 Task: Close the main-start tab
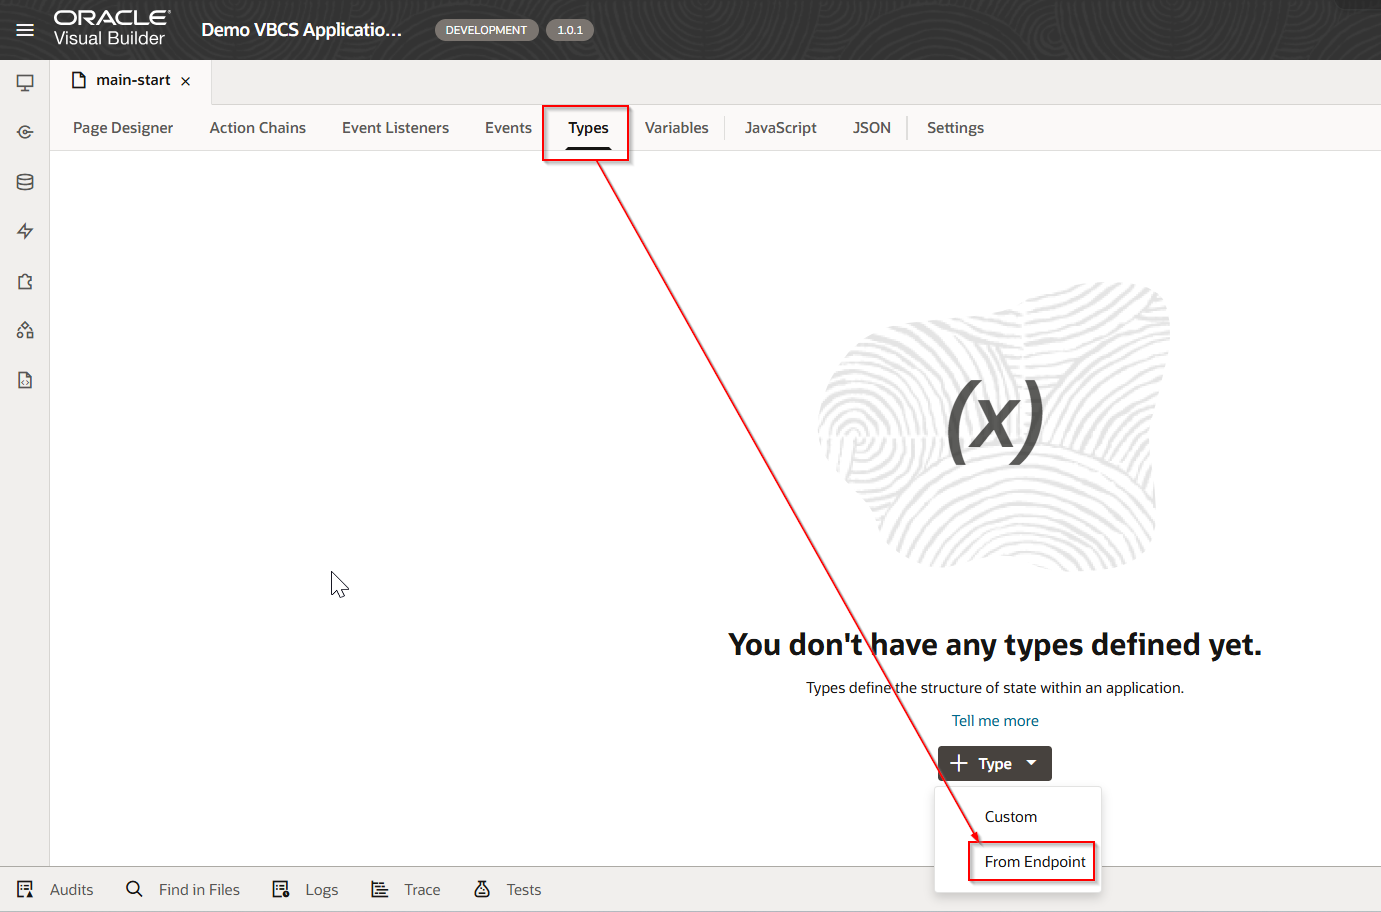pyautogui.click(x=186, y=81)
